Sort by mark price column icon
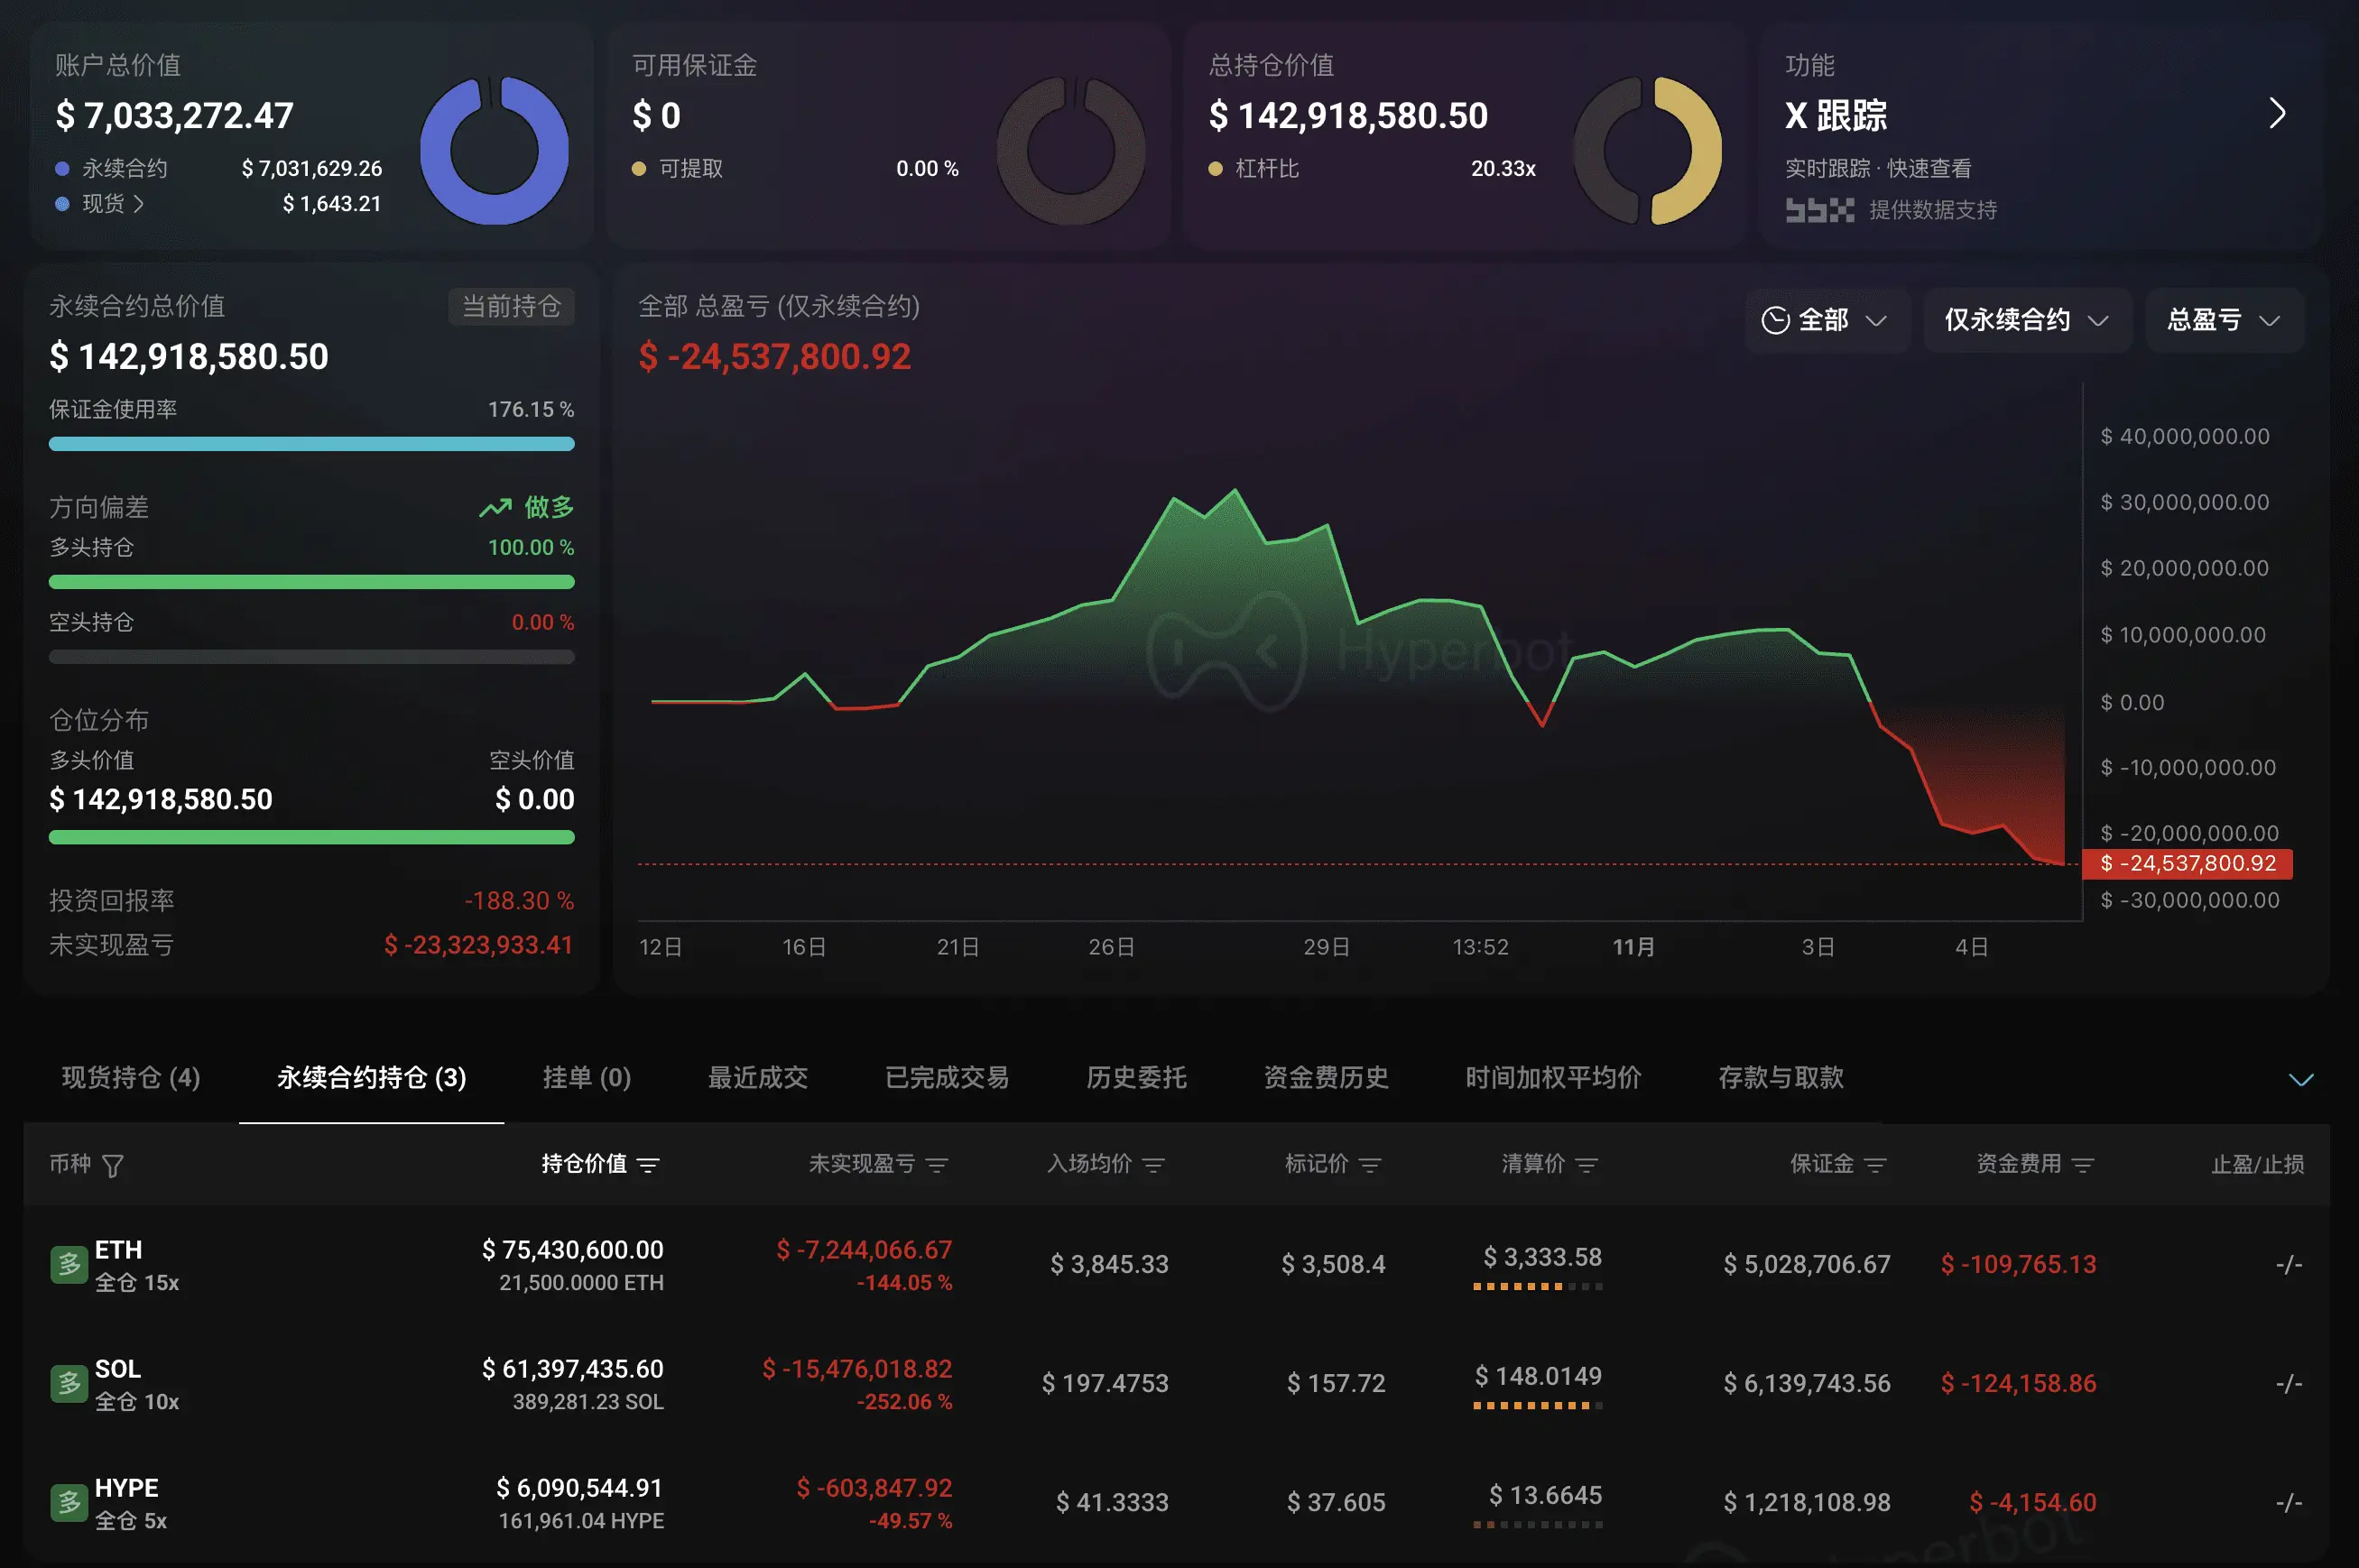The height and width of the screenshot is (1568, 2359). coord(1370,1165)
